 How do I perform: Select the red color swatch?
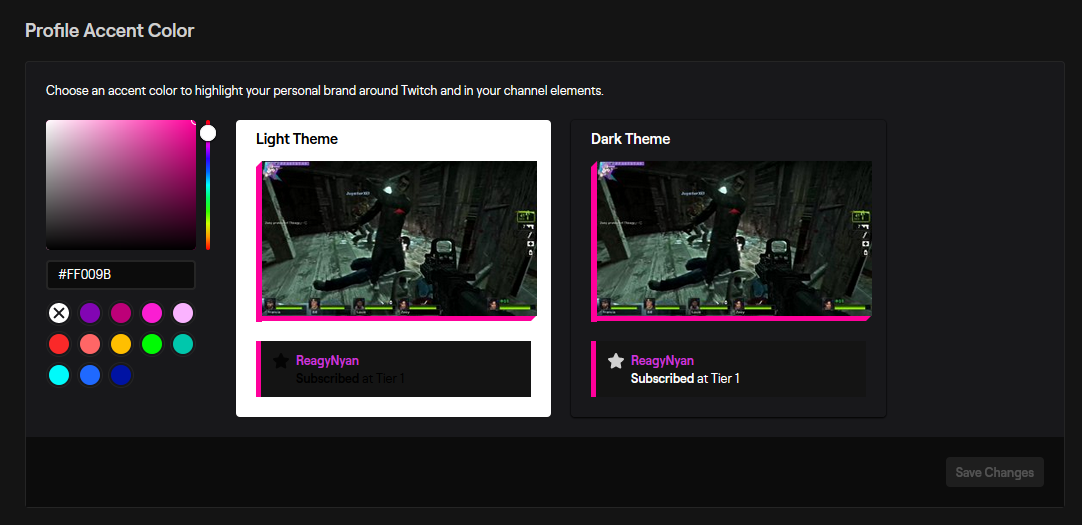pos(59,344)
